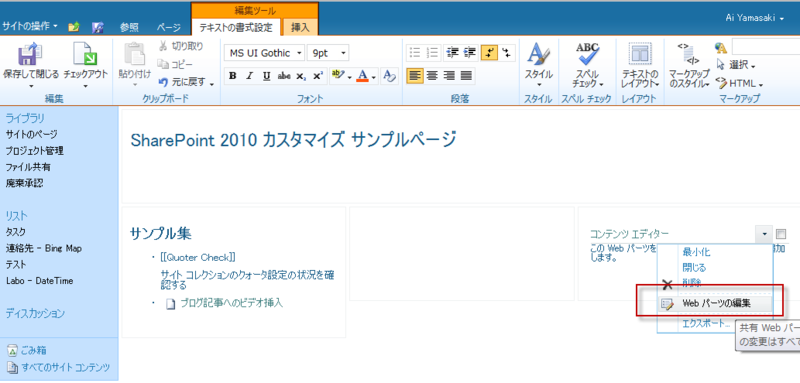
Task: Click the language input box in ribbon
Action: click(x=765, y=47)
